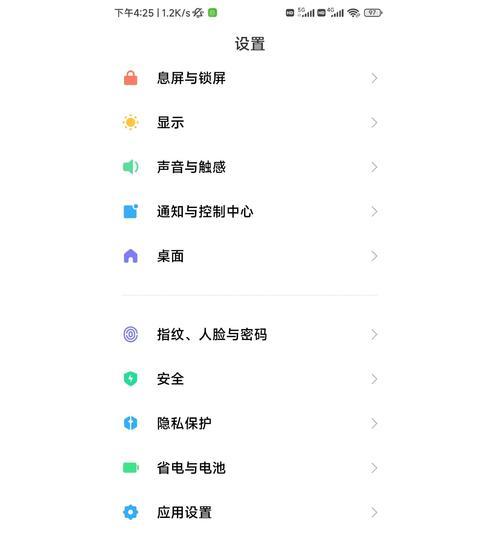Screen dimensions: 500x533
Task: Open 省电与电池 settings label
Action: click(x=191, y=468)
